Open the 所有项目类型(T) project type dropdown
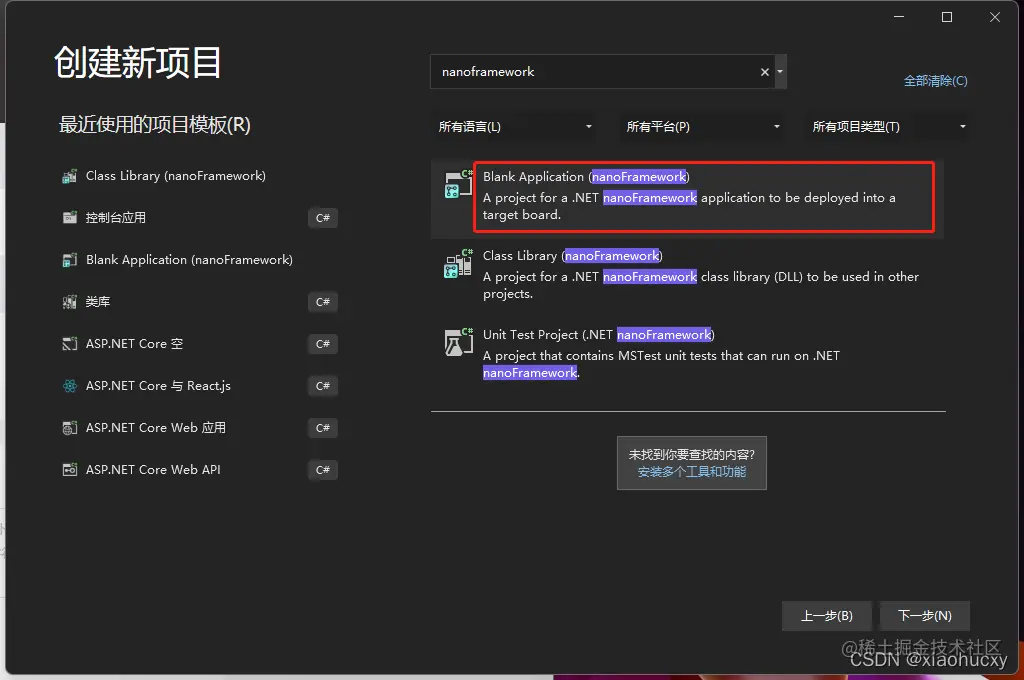The height and width of the screenshot is (680, 1024). click(x=889, y=127)
